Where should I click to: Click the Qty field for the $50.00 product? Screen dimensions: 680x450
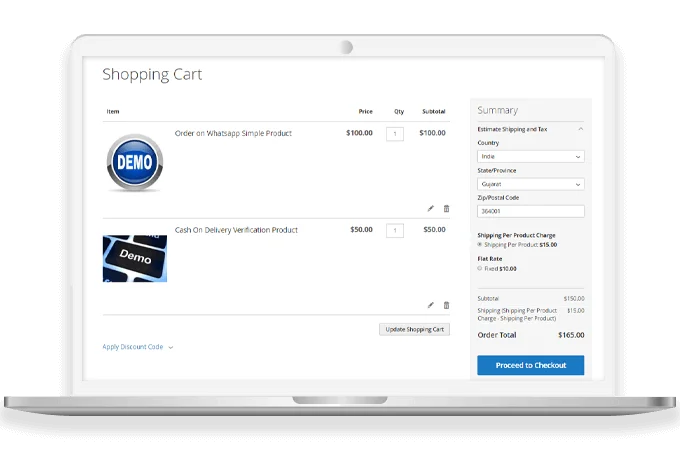(395, 230)
